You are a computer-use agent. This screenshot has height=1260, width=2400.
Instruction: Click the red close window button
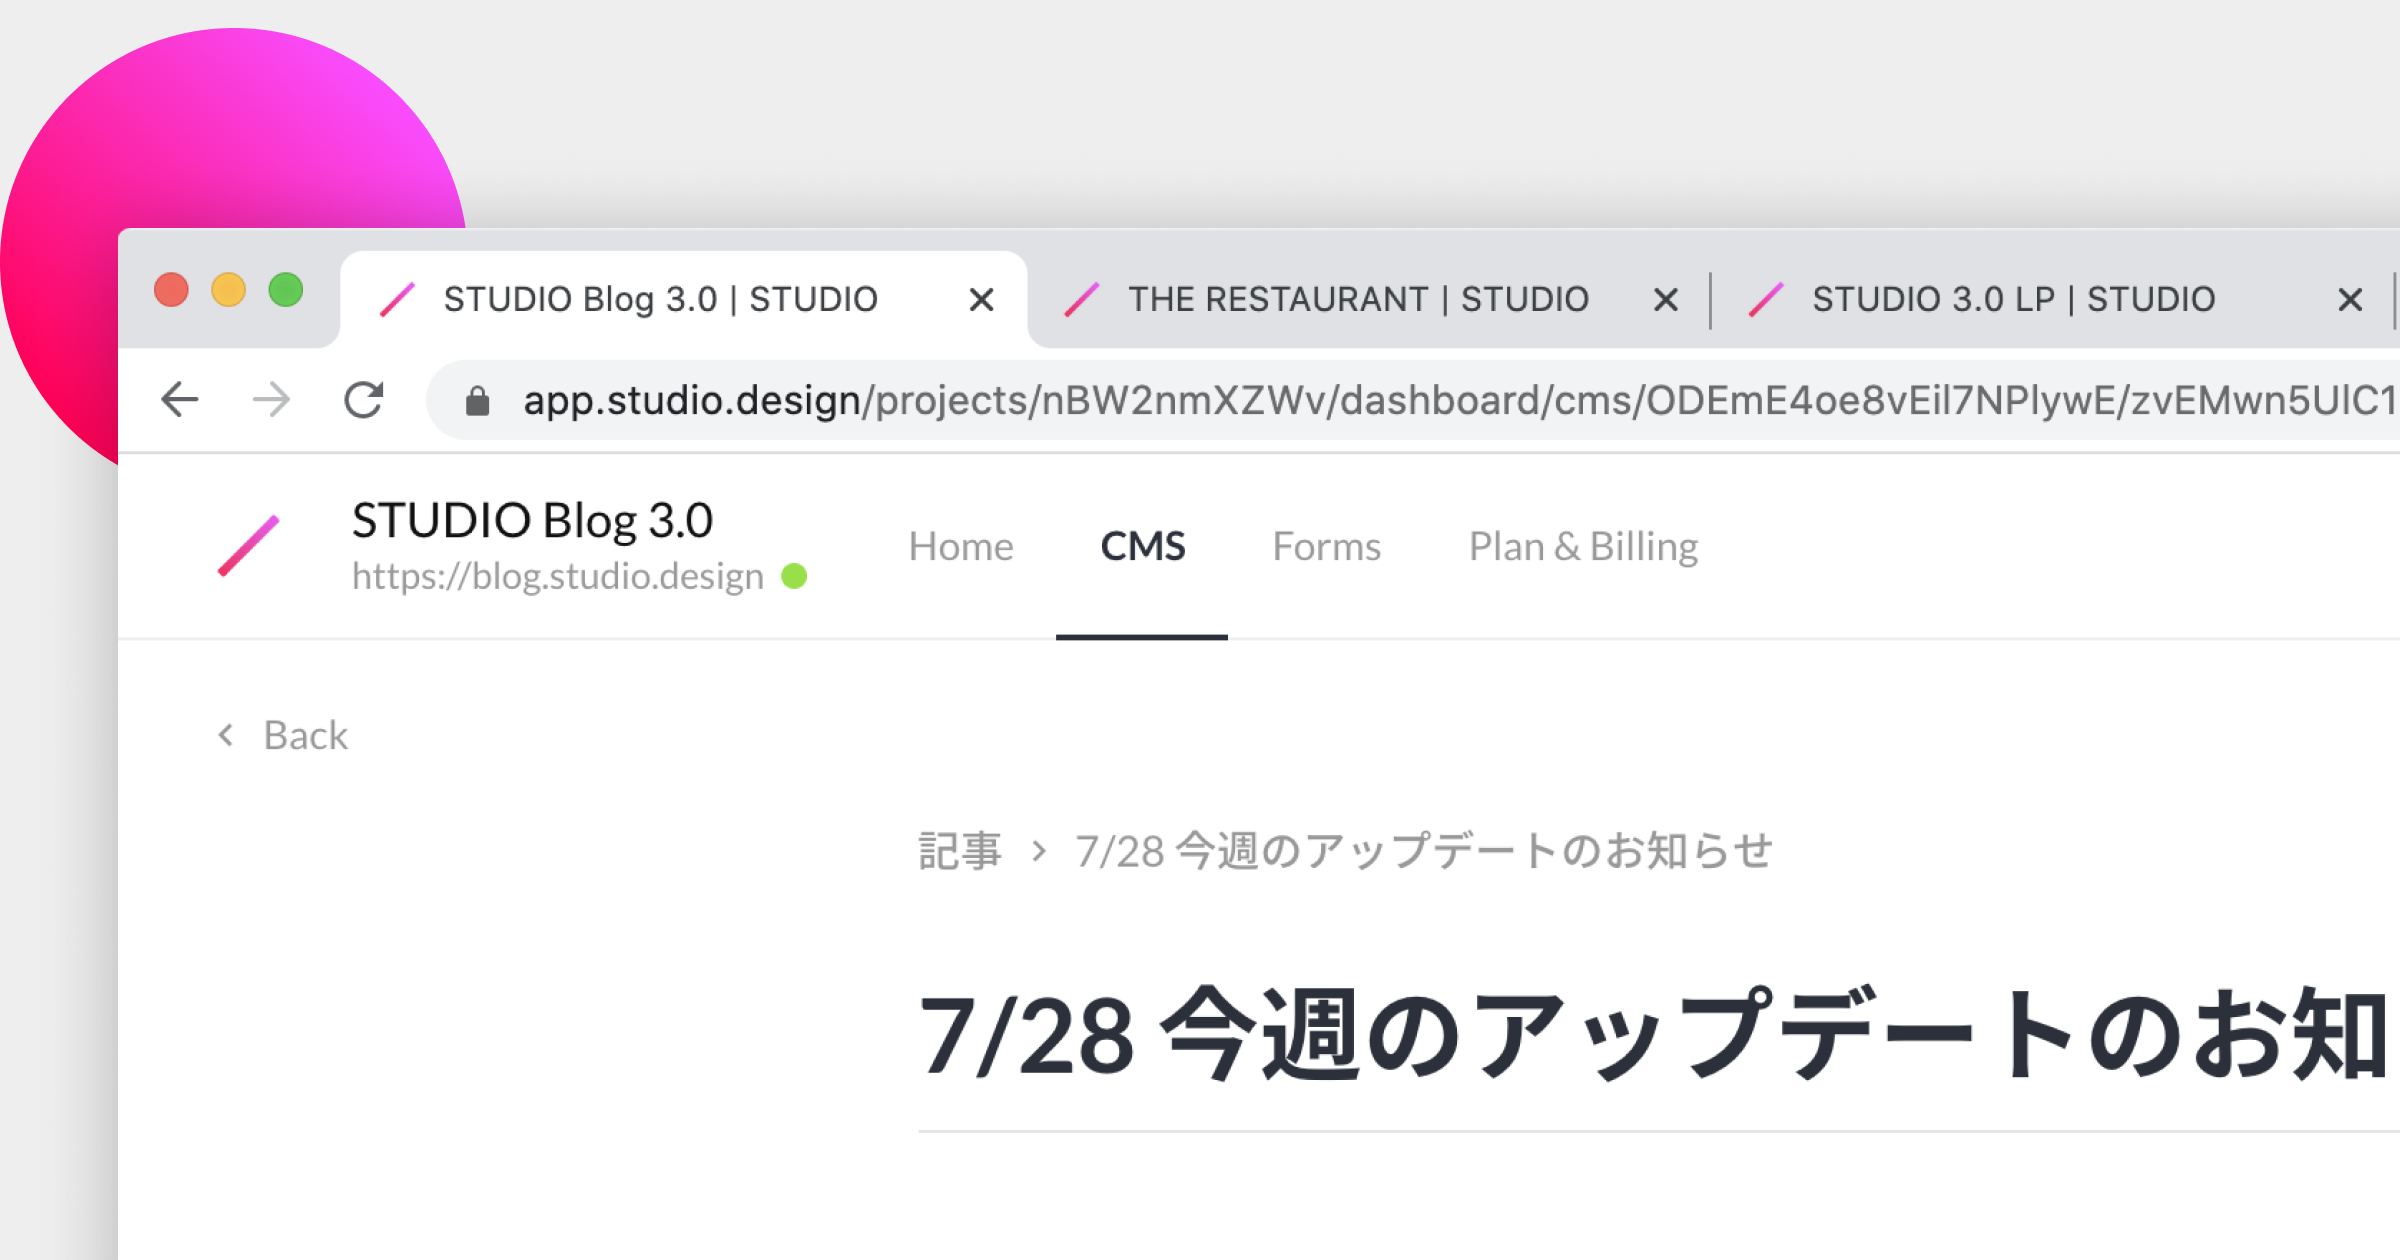[171, 290]
